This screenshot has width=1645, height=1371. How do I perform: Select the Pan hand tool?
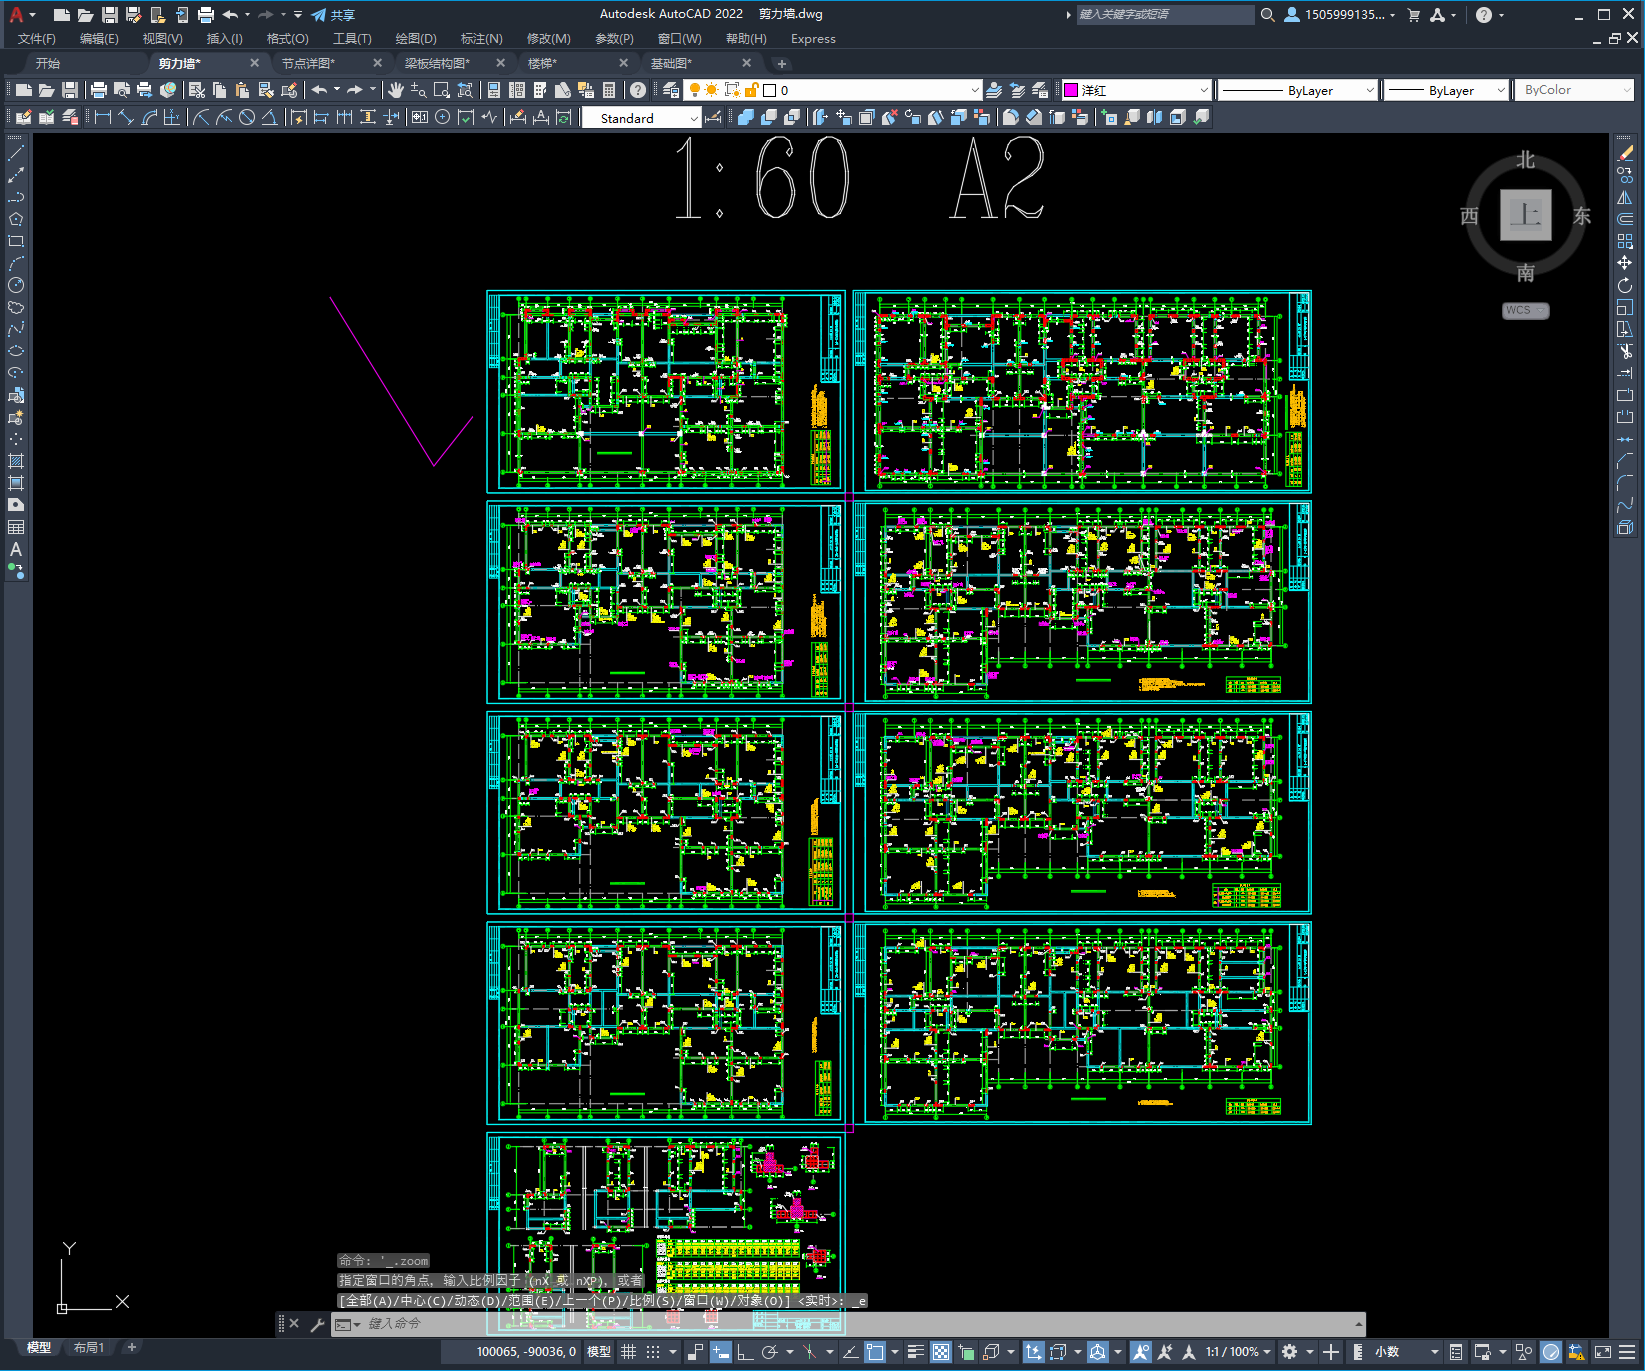(x=396, y=90)
